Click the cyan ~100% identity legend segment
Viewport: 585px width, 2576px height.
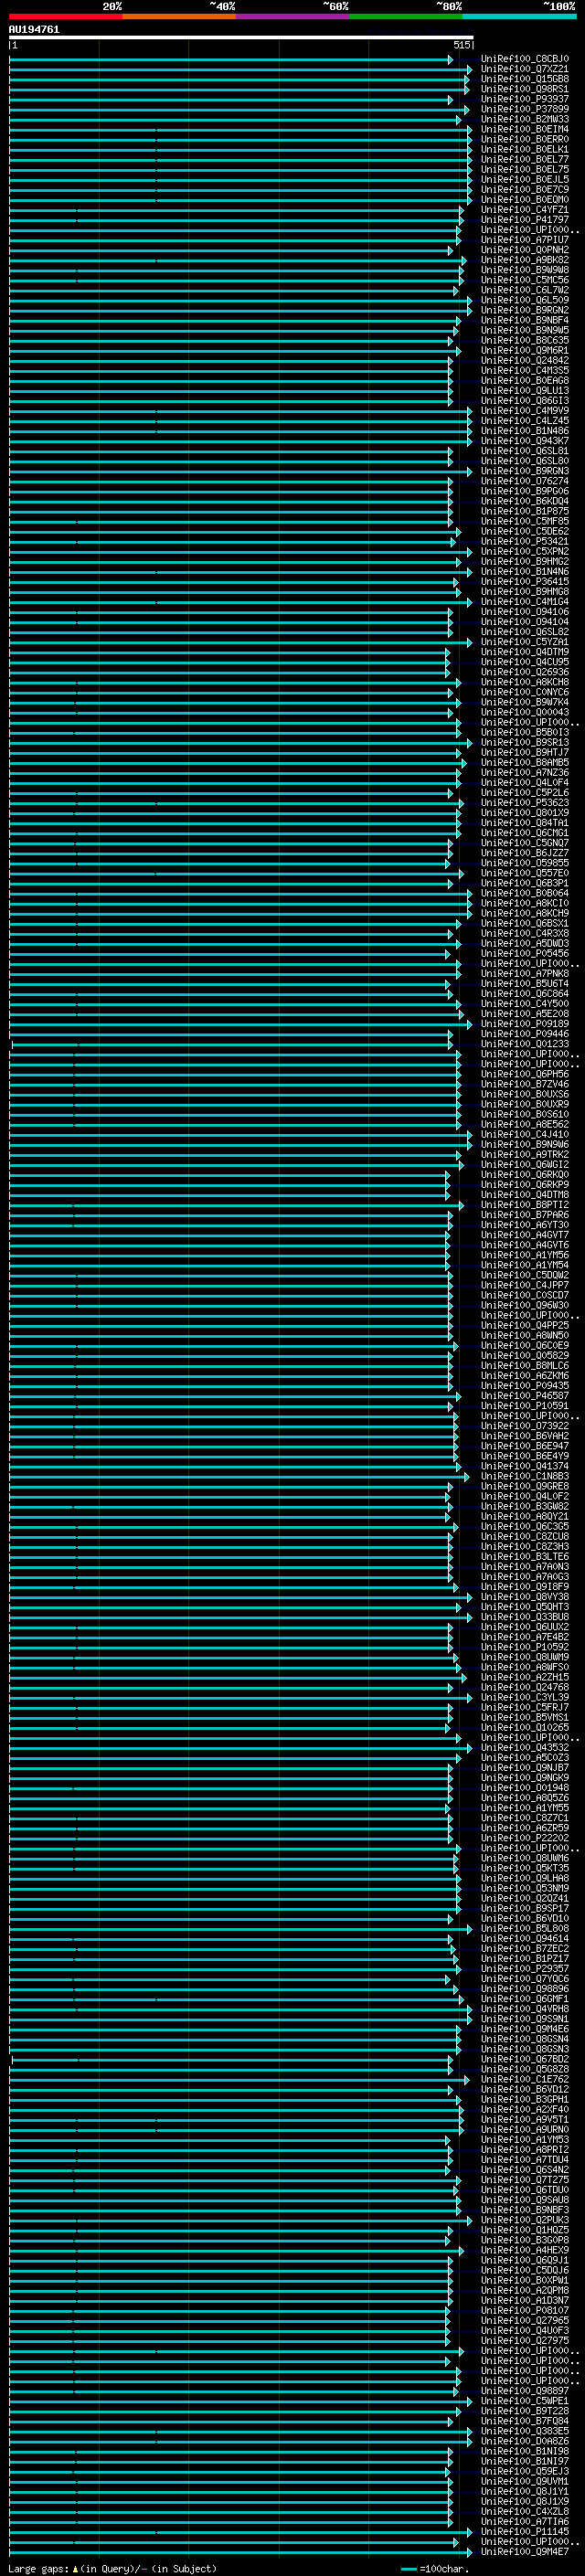coord(519,16)
